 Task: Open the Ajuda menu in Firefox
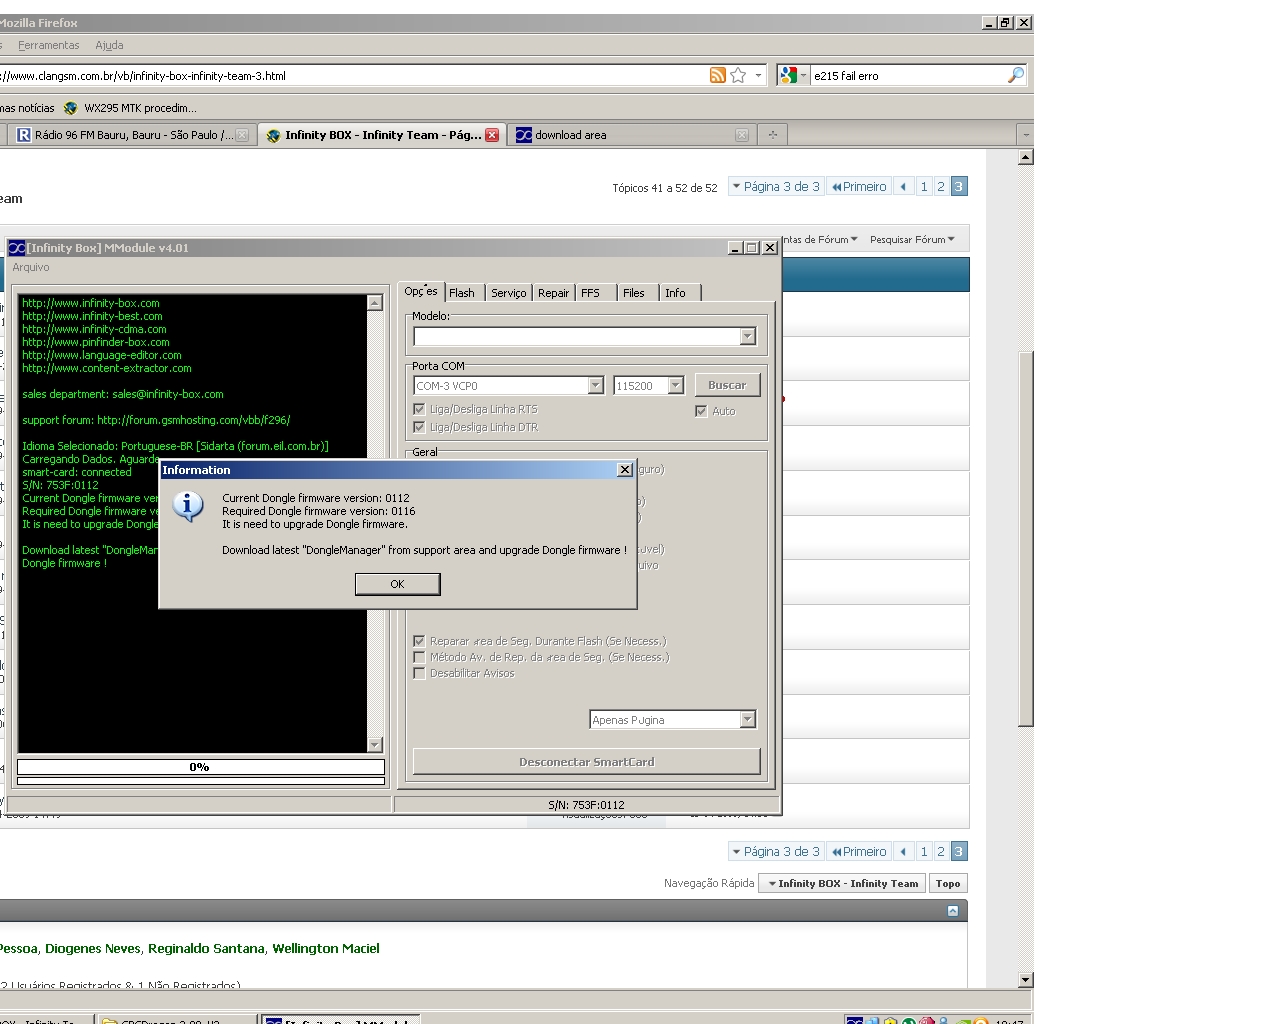[x=109, y=45]
